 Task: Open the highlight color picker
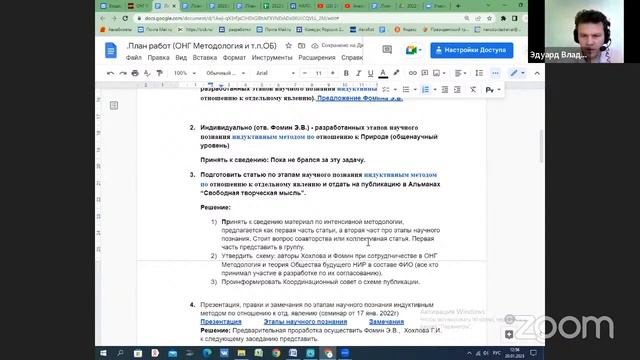396,73
